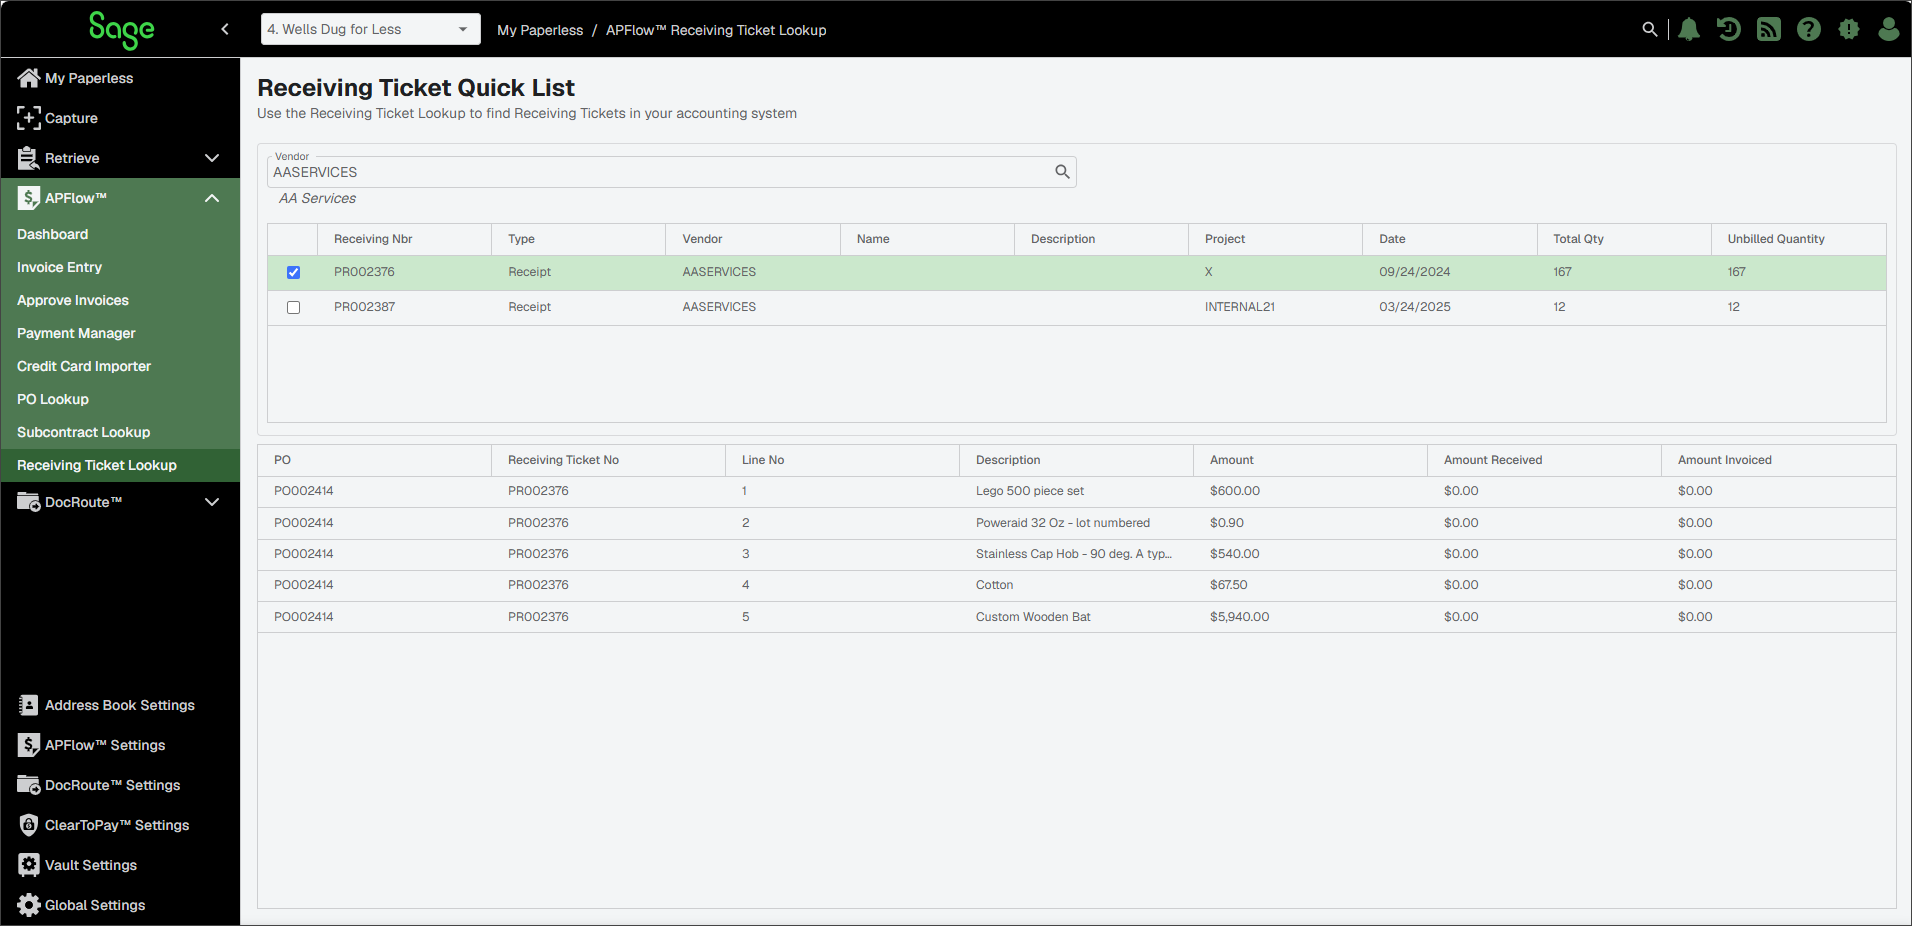Click the header search magnifier icon
Image resolution: width=1912 pixels, height=926 pixels.
(x=1650, y=30)
